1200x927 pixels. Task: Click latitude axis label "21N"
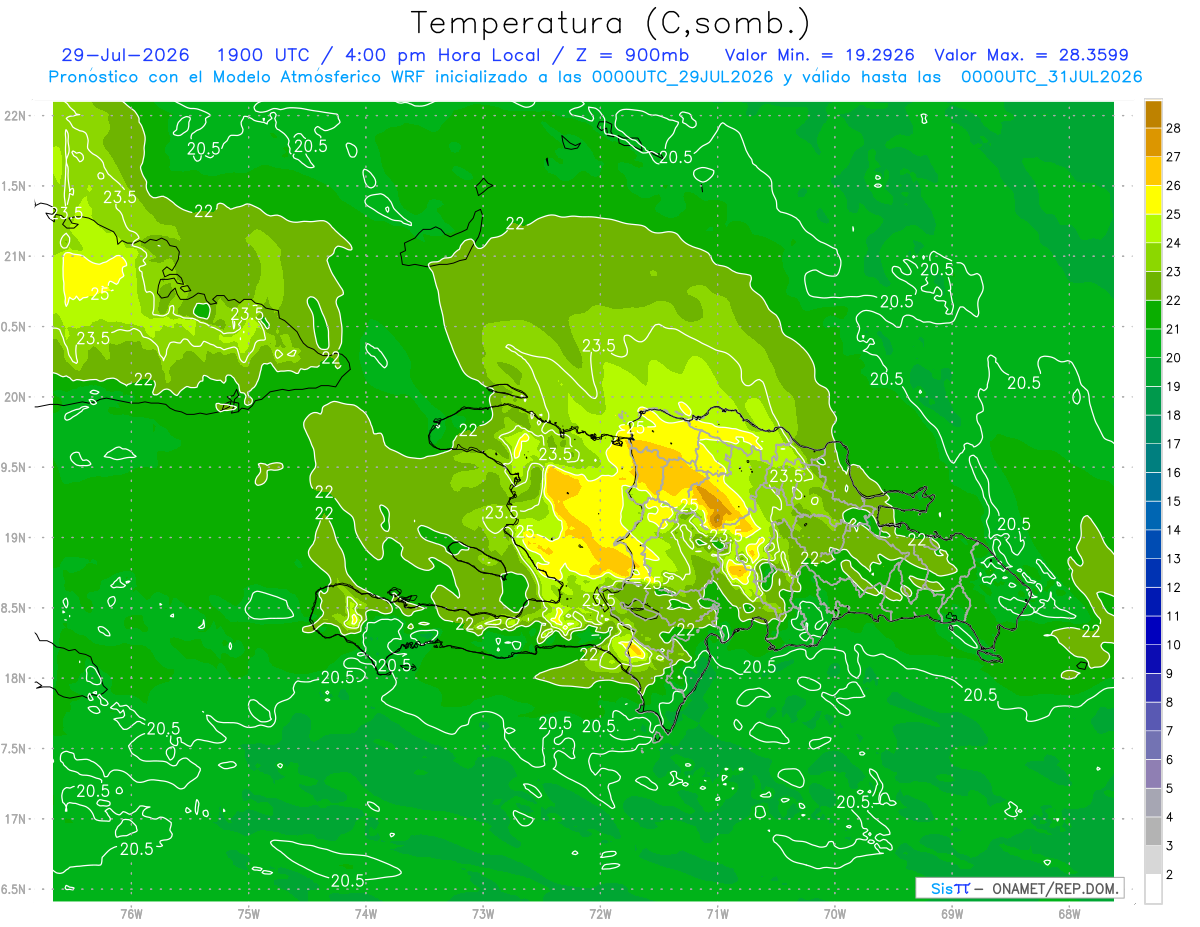[x=16, y=256]
